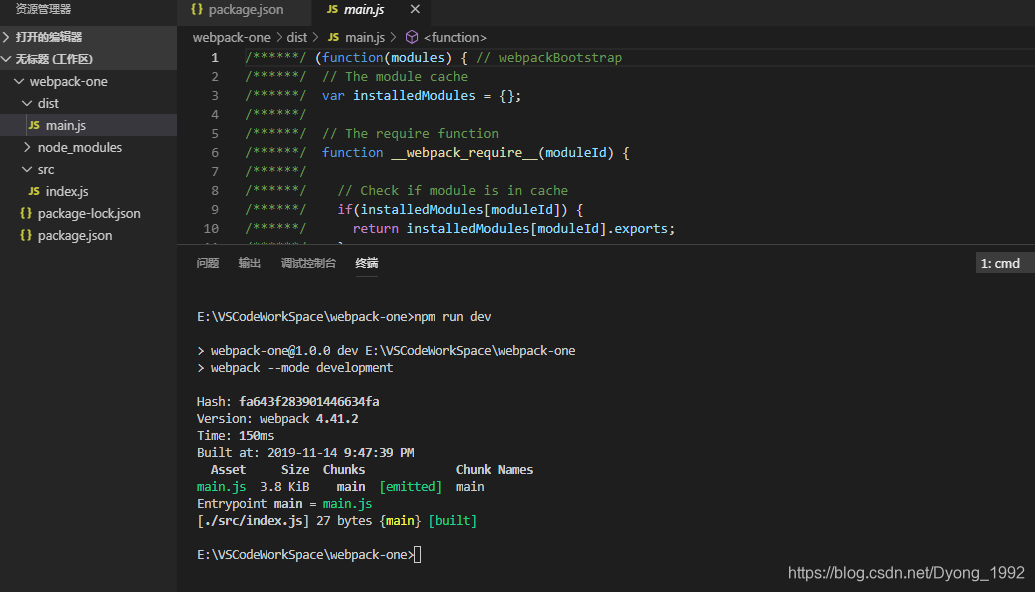This screenshot has width=1035, height=592.
Task: Click line number 6 in the editor
Action: point(215,152)
